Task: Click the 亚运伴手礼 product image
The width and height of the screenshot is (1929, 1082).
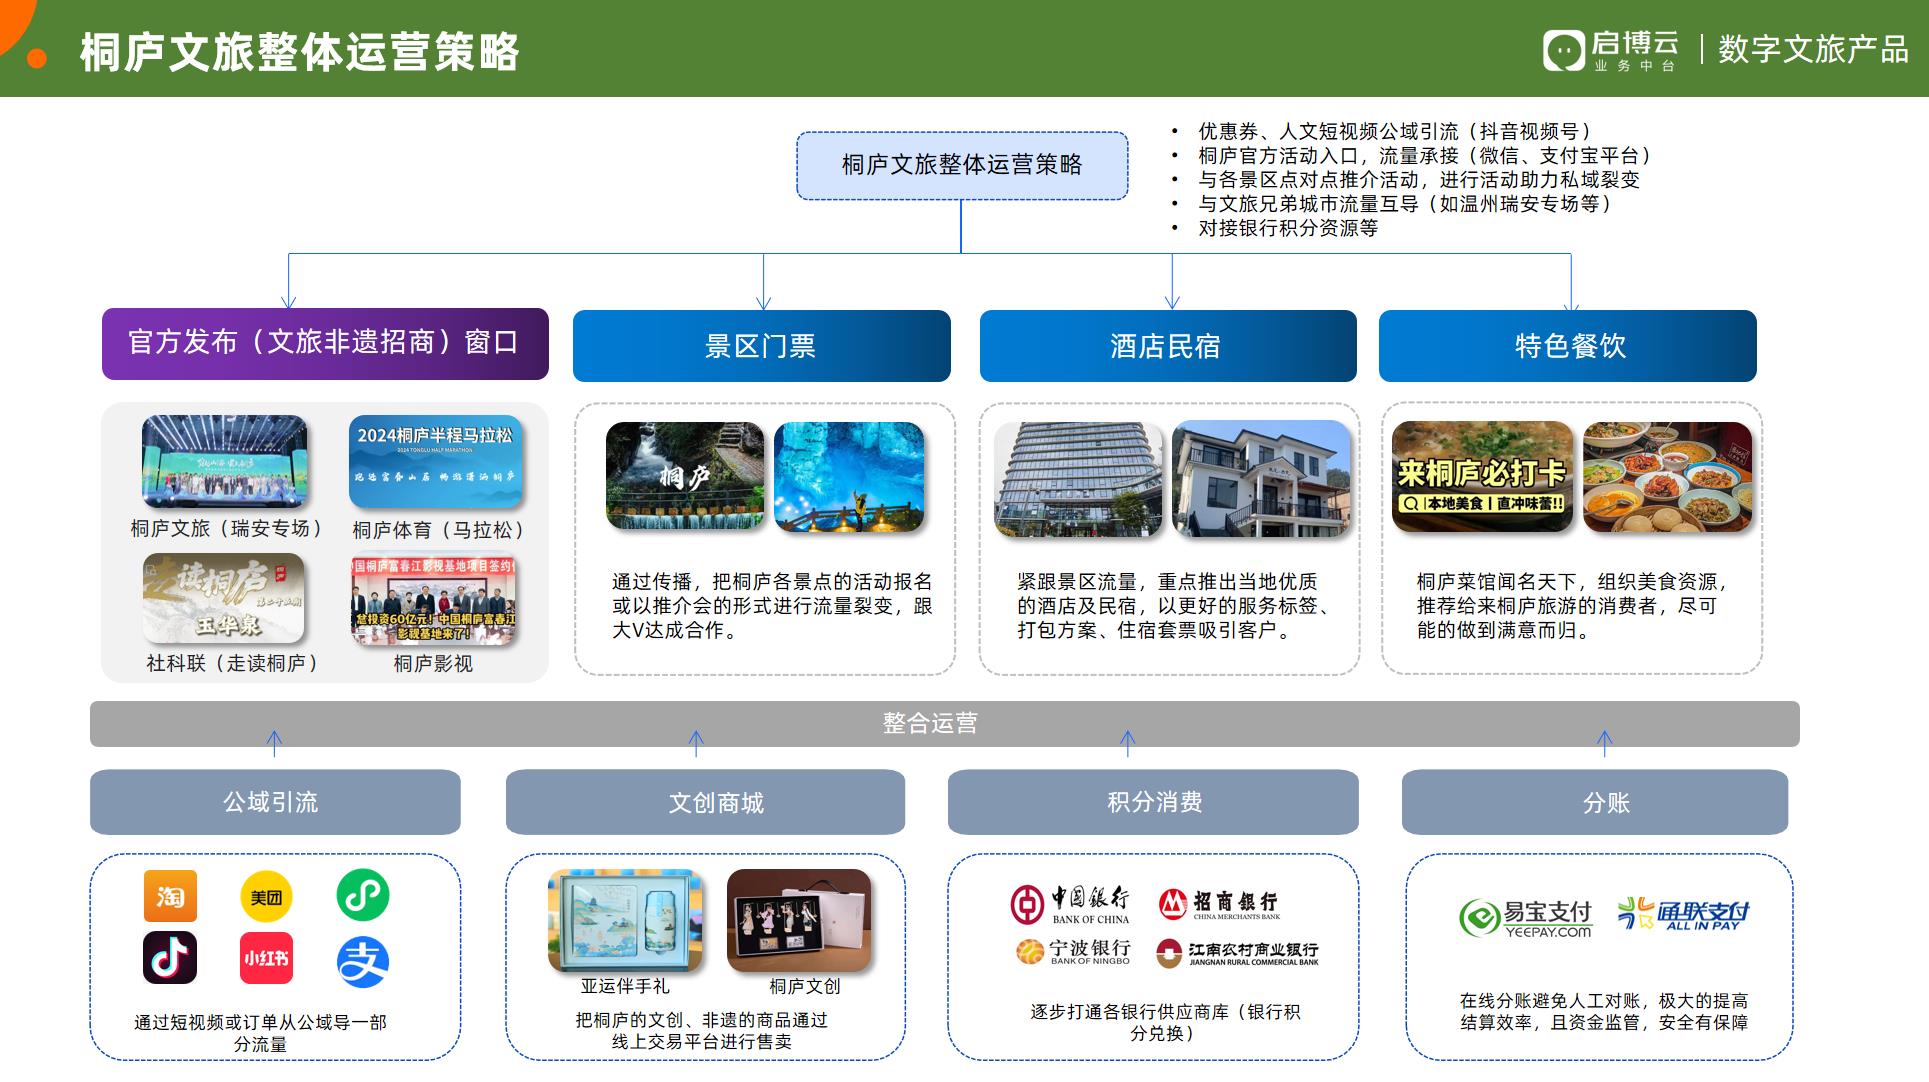Action: pos(625,921)
